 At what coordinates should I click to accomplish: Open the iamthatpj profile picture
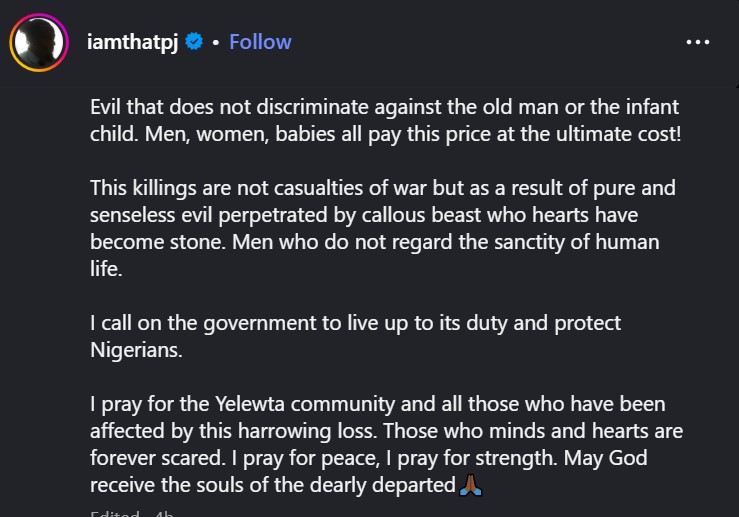click(38, 43)
